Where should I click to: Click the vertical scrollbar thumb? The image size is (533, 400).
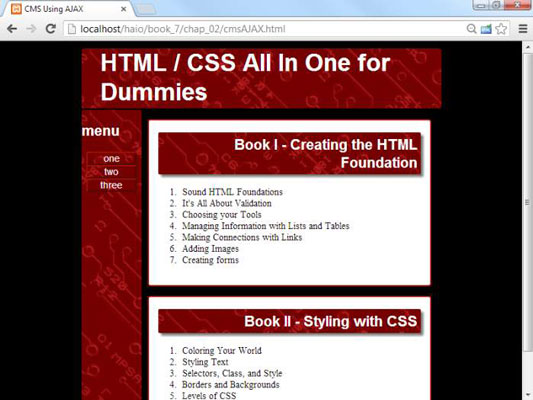click(x=527, y=203)
